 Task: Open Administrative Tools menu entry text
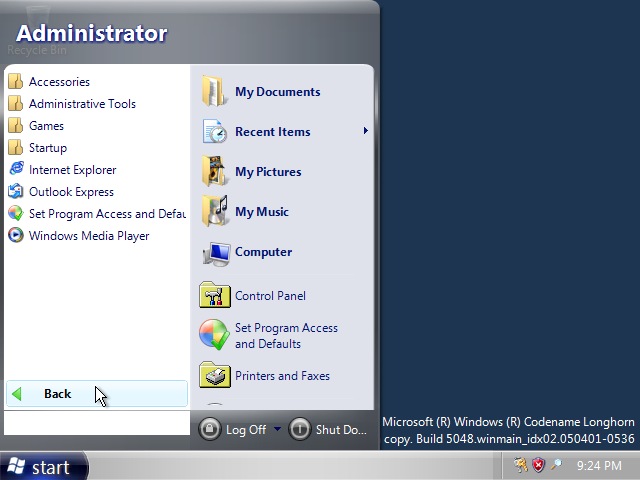tap(82, 104)
